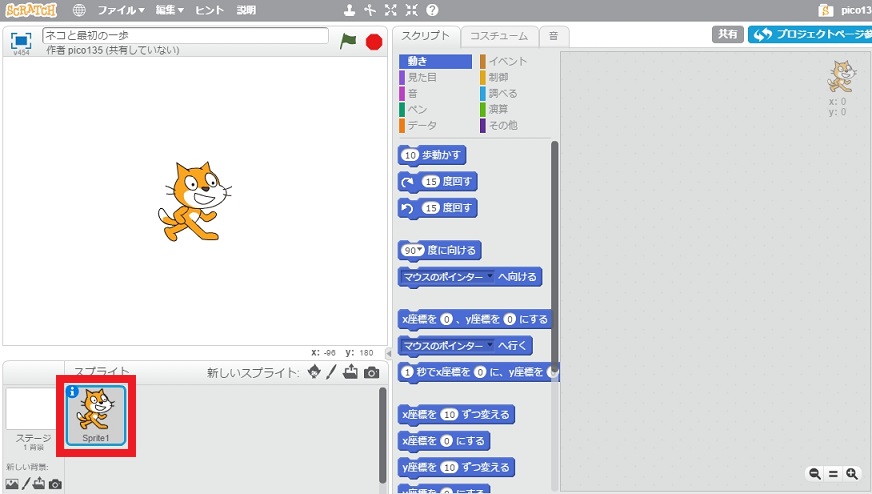Select the delete scissors tool
Viewport: 872px width, 494px height.
tap(370, 10)
